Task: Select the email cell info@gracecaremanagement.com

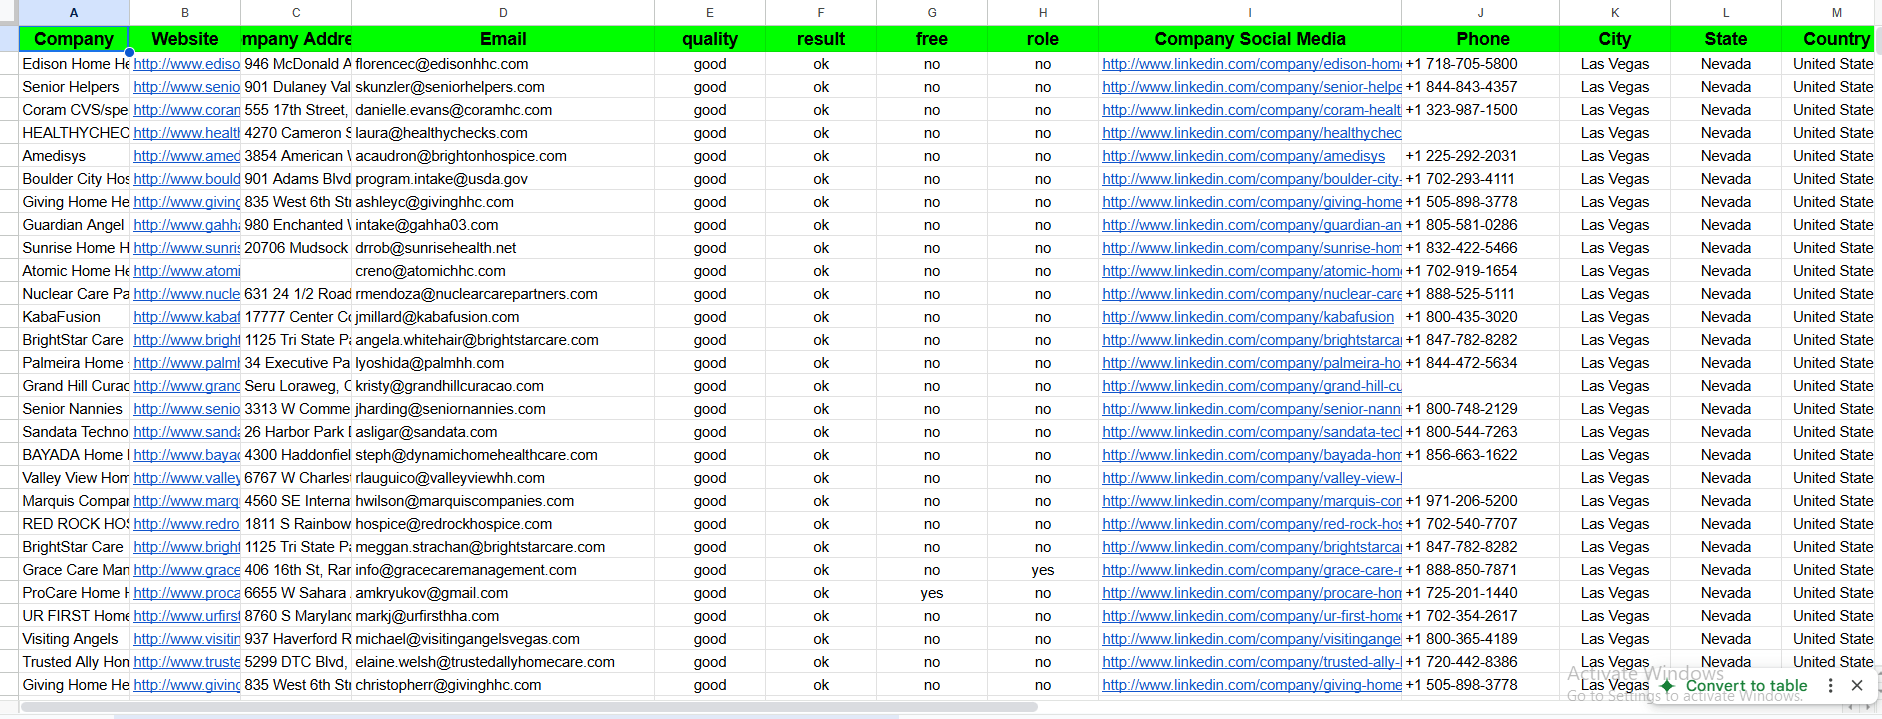Action: pos(503,570)
